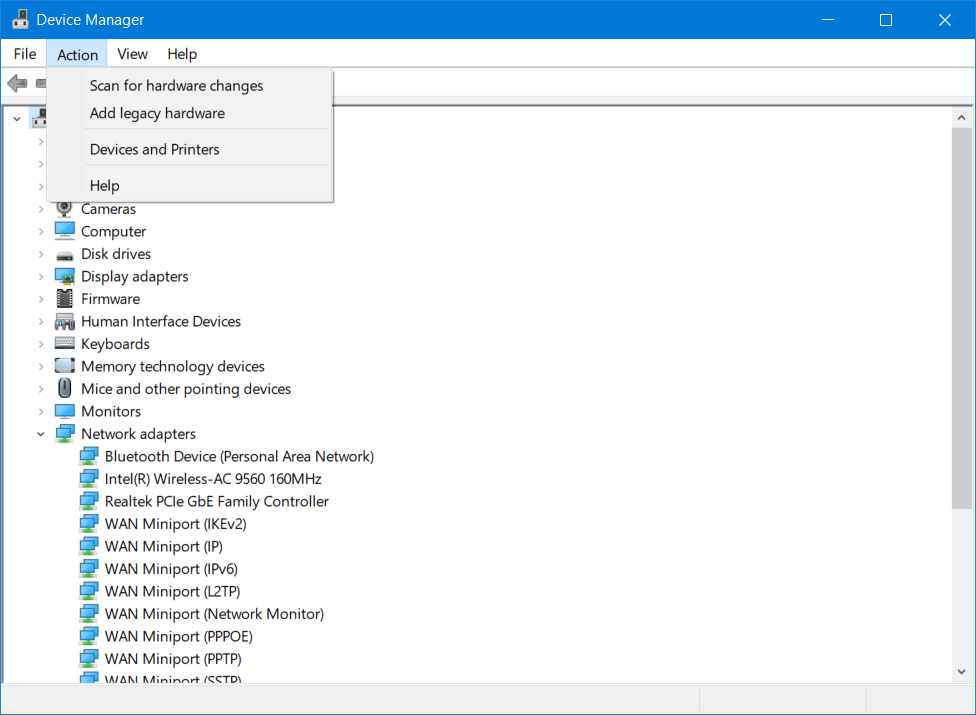
Task: Expand the Human Interface Devices category
Action: click(40, 322)
